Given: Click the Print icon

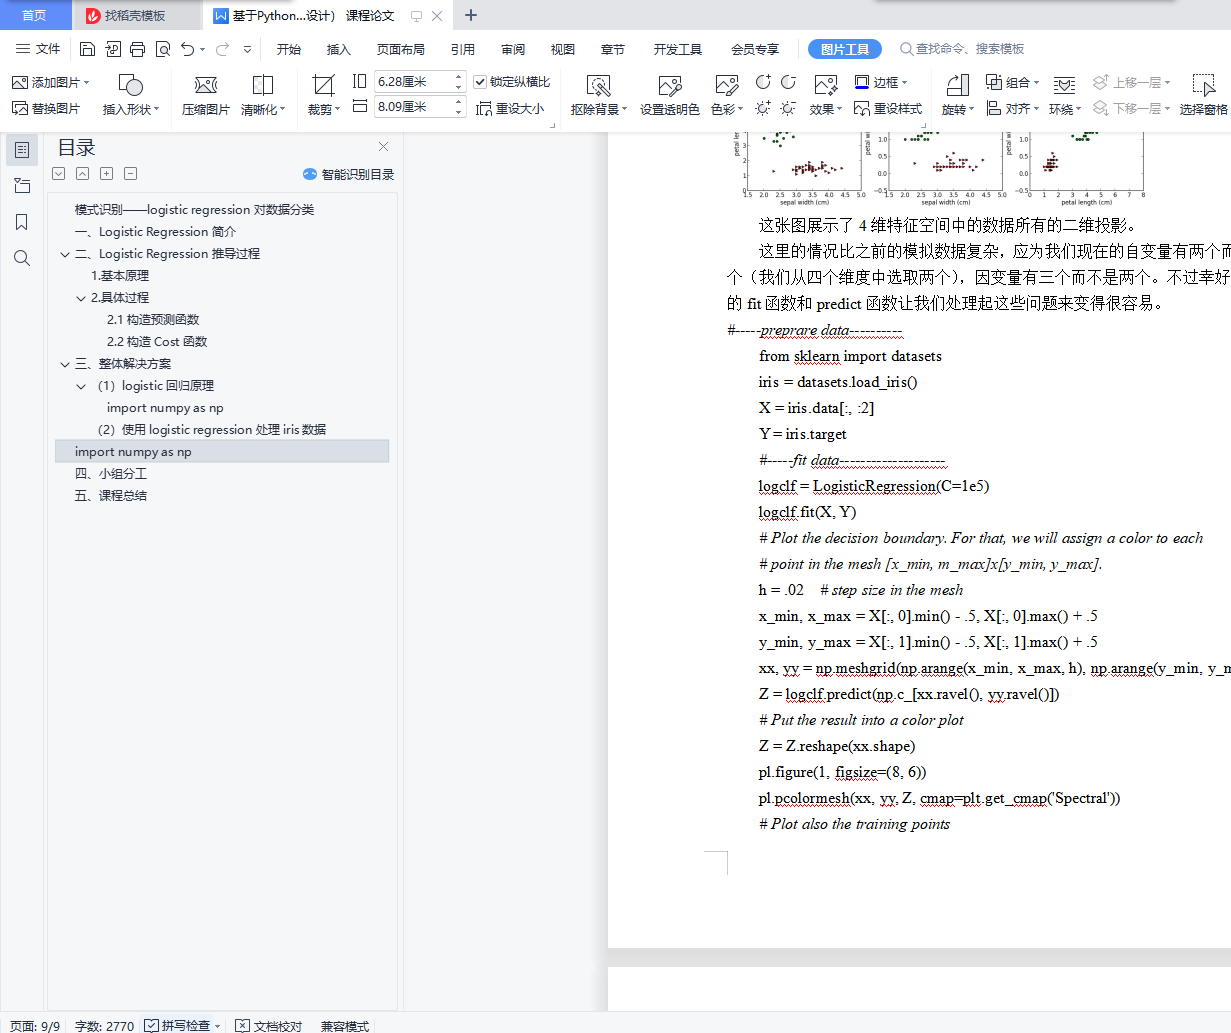Looking at the screenshot, I should [137, 49].
